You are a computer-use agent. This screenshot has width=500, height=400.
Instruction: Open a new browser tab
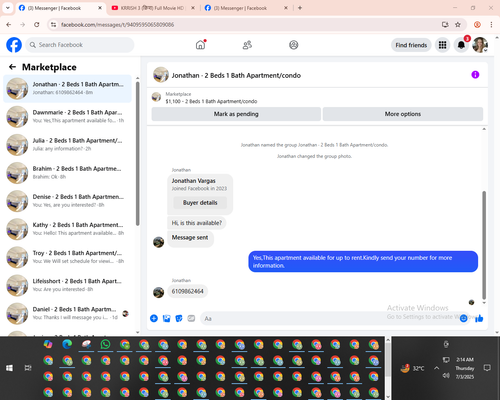300,8
